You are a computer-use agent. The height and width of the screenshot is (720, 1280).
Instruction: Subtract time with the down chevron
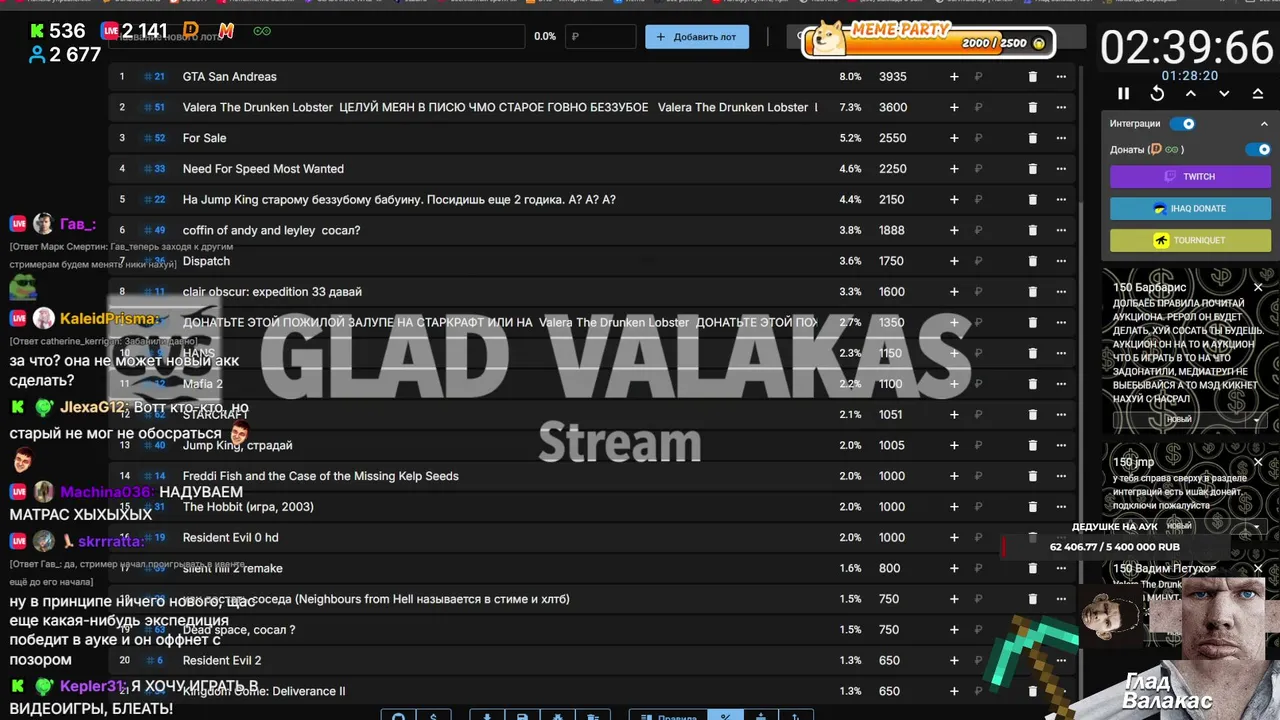pyautogui.click(x=1224, y=93)
